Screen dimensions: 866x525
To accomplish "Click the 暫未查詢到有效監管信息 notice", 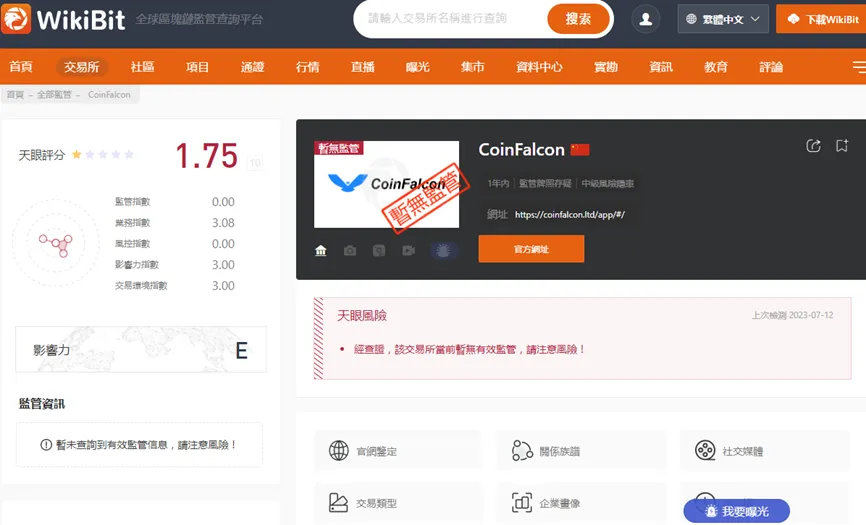I will point(139,444).
